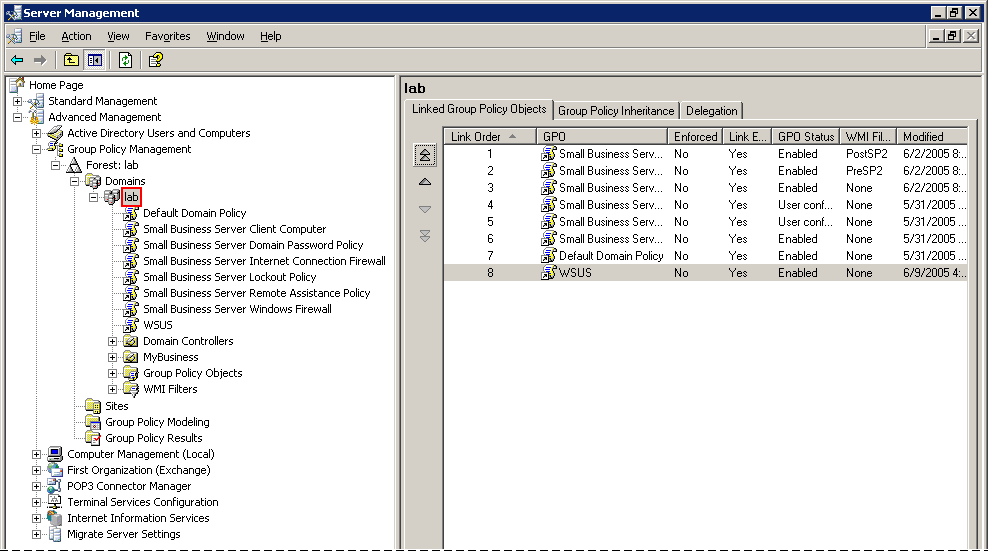988x551 pixels.
Task: Click the move link down arrow
Action: (425, 209)
